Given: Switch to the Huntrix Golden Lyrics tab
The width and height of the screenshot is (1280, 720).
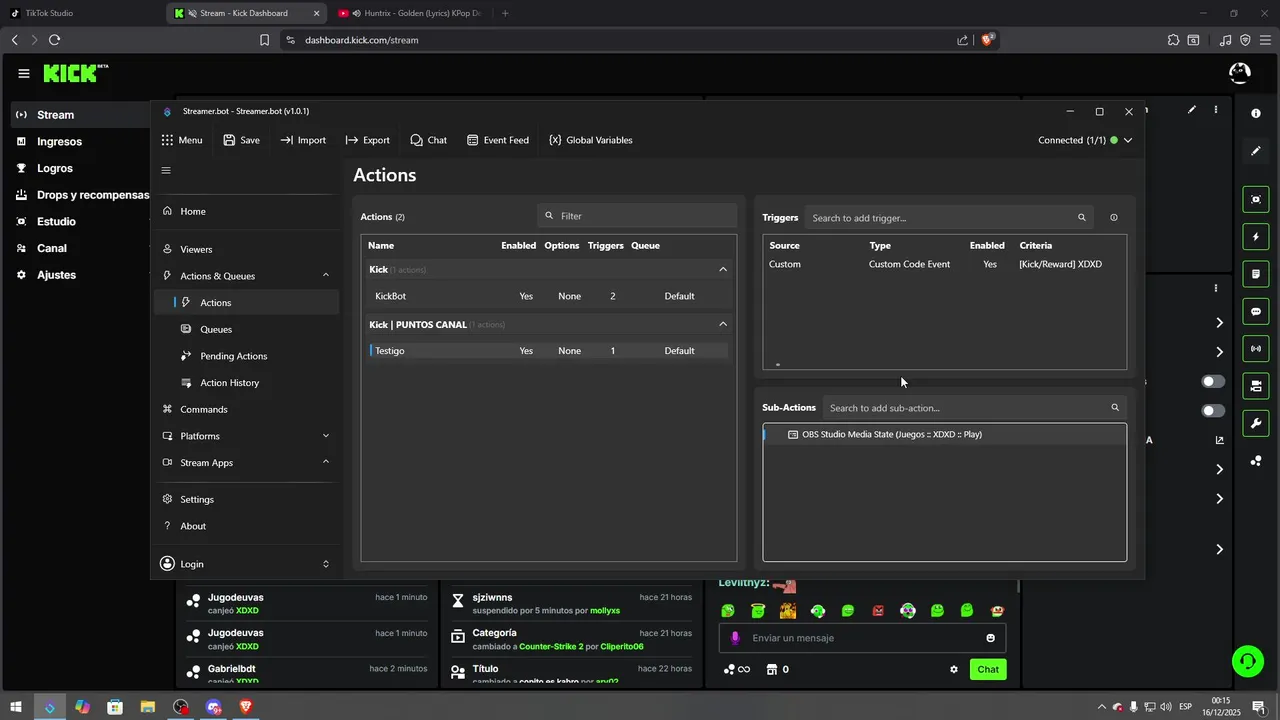Looking at the screenshot, I should [410, 13].
